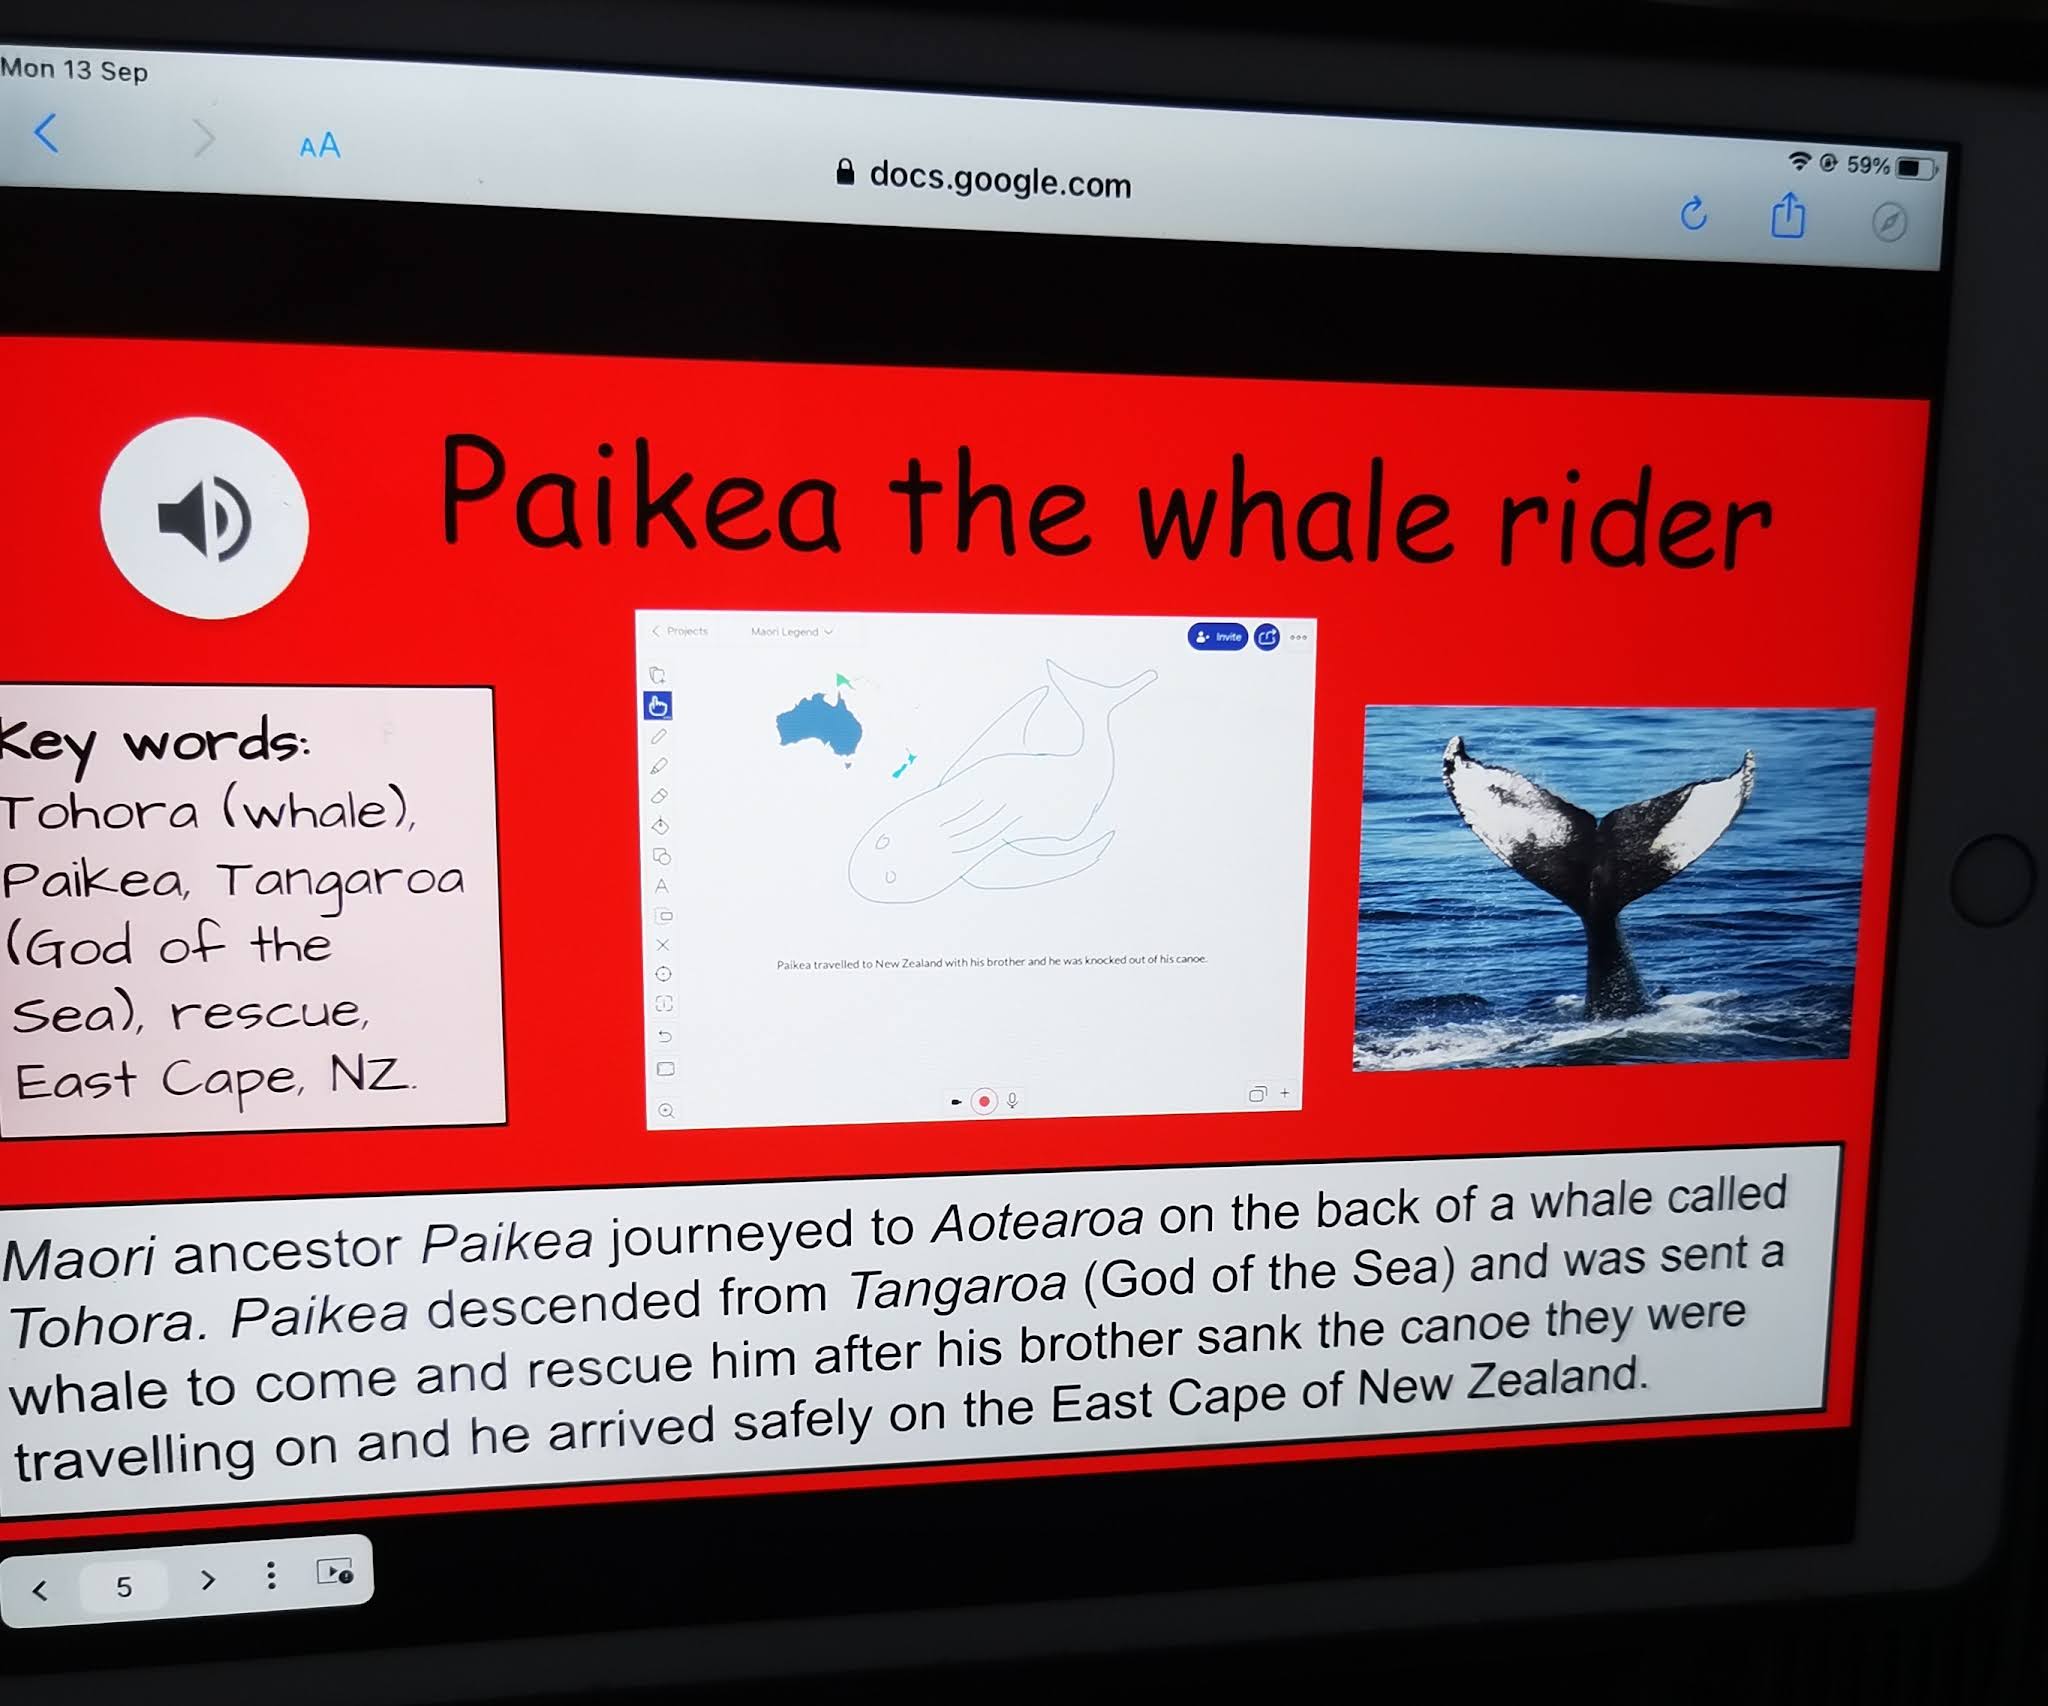Screen dimensions: 2048x1706
Task: Select the text A tool in whiteboard
Action: pos(661,886)
